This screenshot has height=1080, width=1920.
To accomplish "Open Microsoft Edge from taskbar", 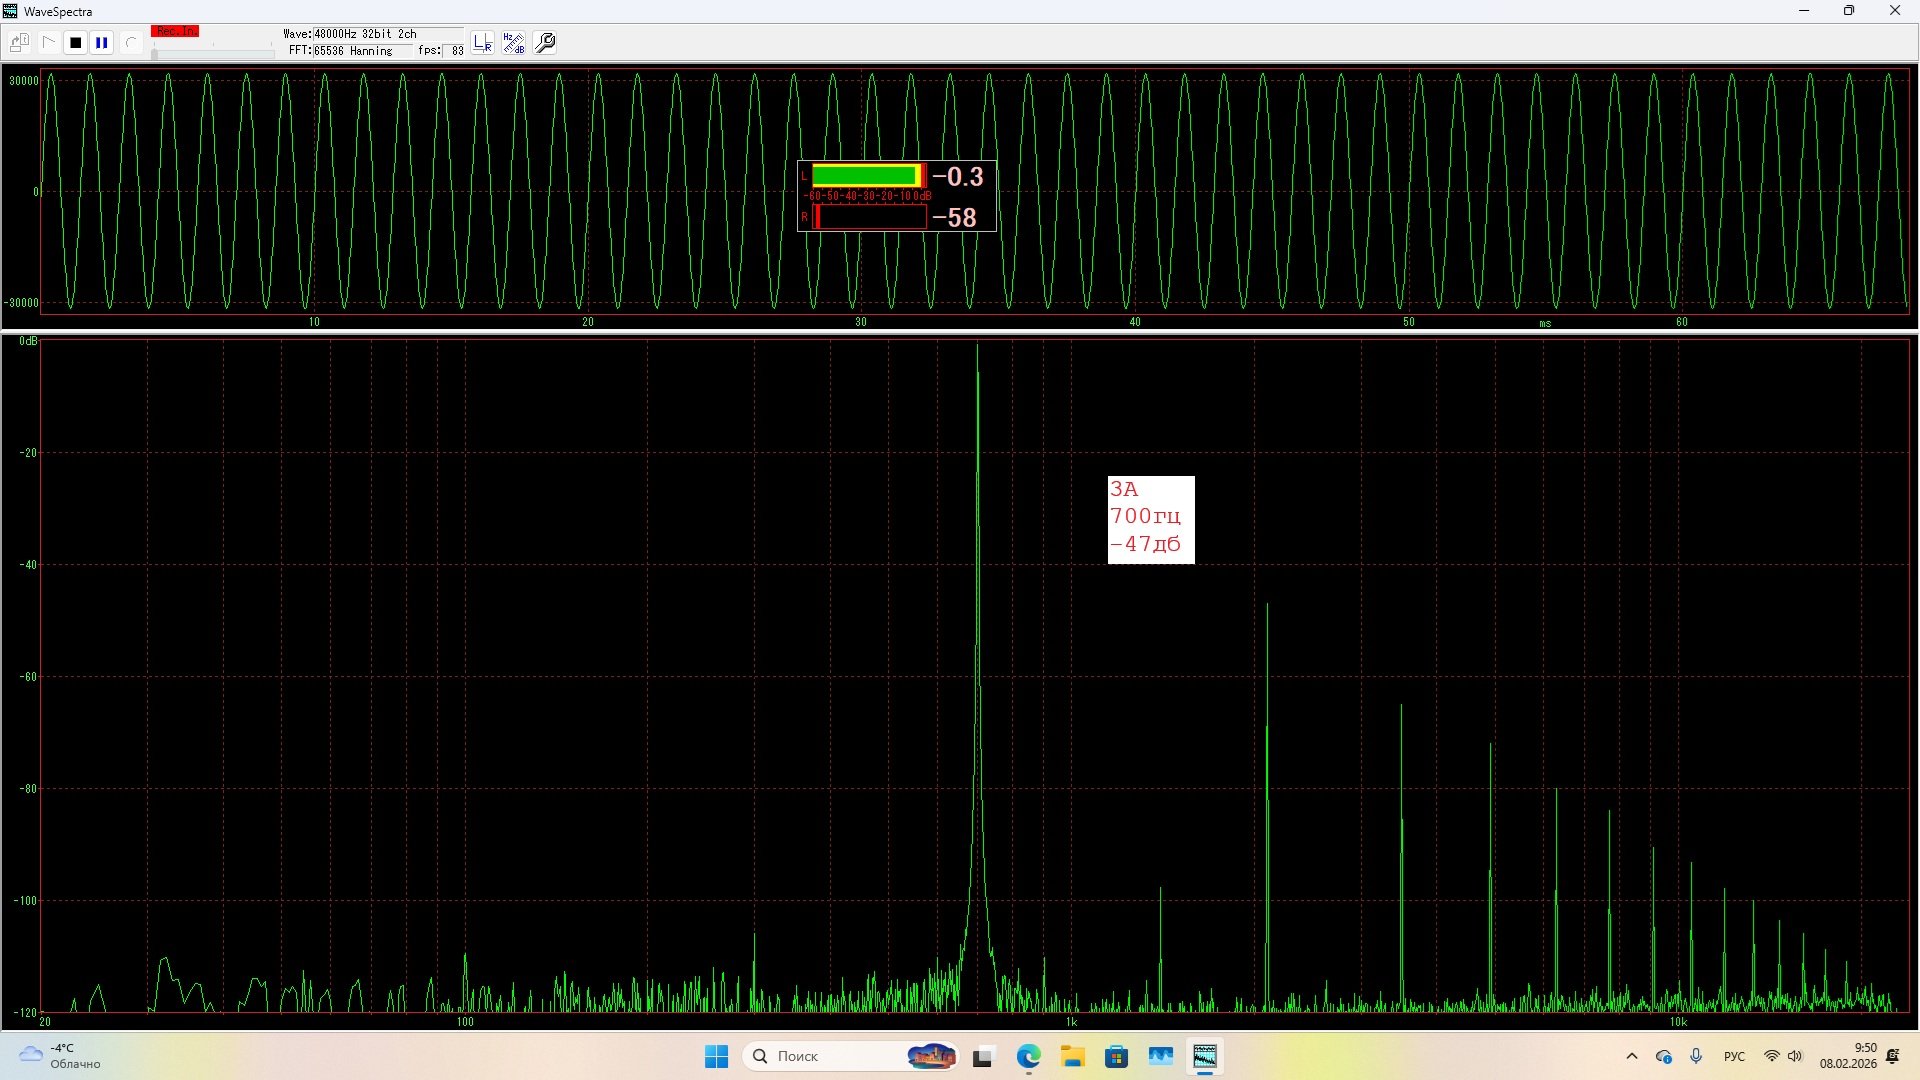I will [1028, 1056].
